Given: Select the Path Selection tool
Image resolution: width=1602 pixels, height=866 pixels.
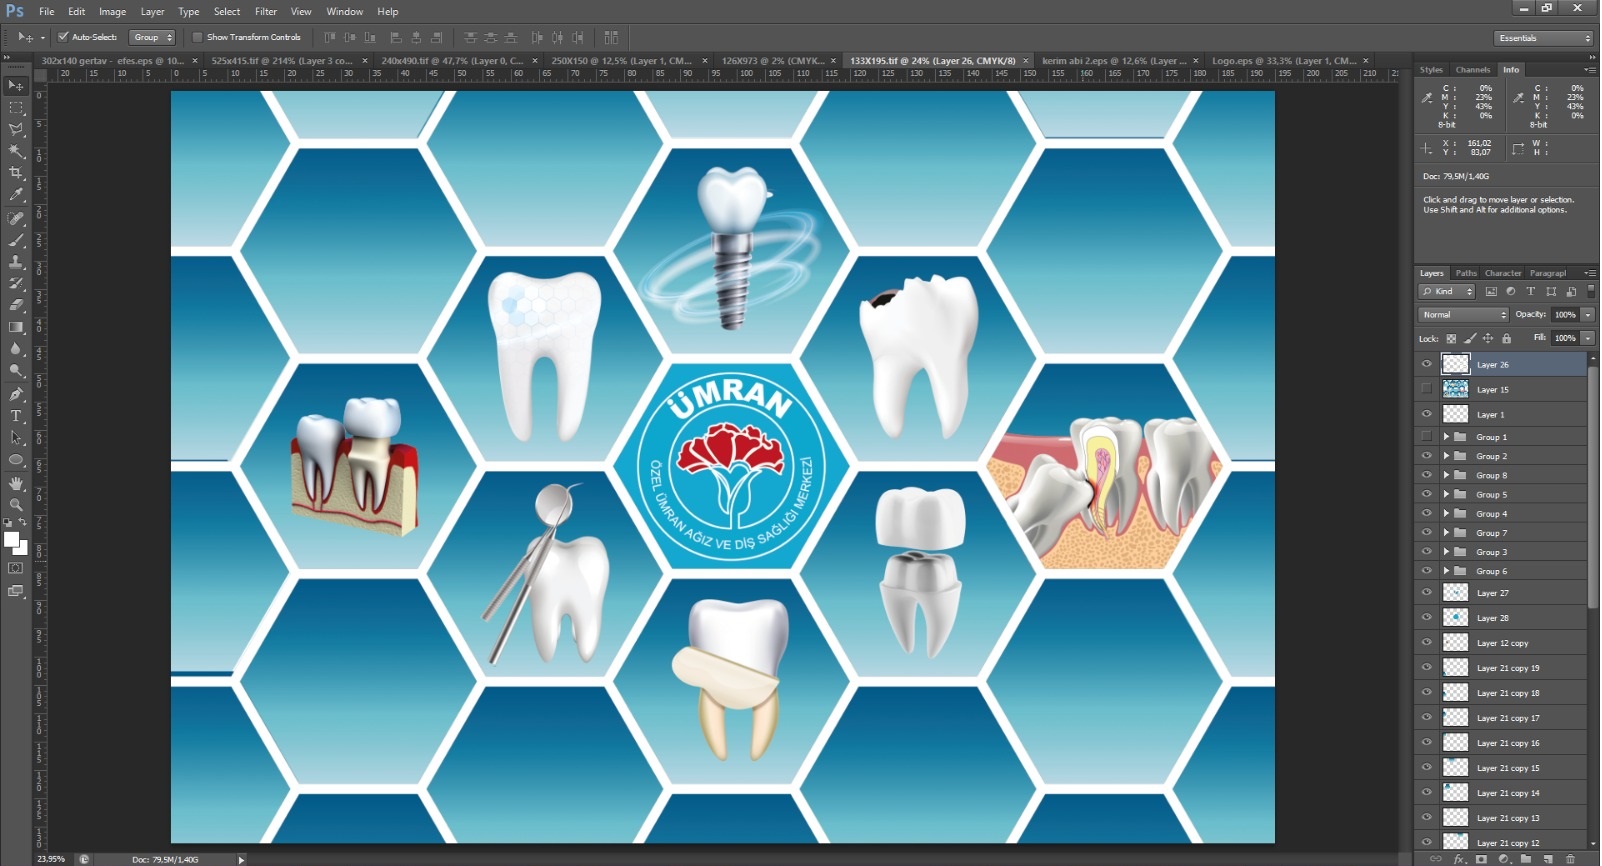Looking at the screenshot, I should tap(16, 438).
